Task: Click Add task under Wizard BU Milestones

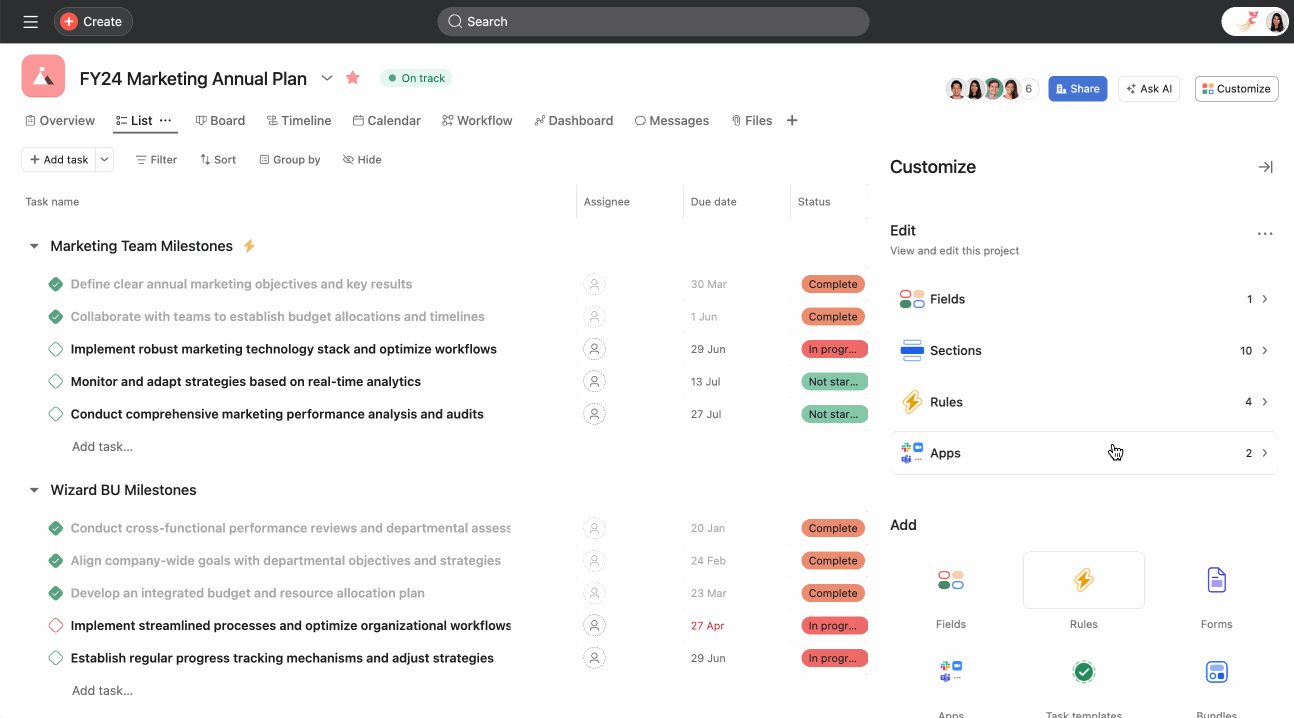Action: pos(102,691)
